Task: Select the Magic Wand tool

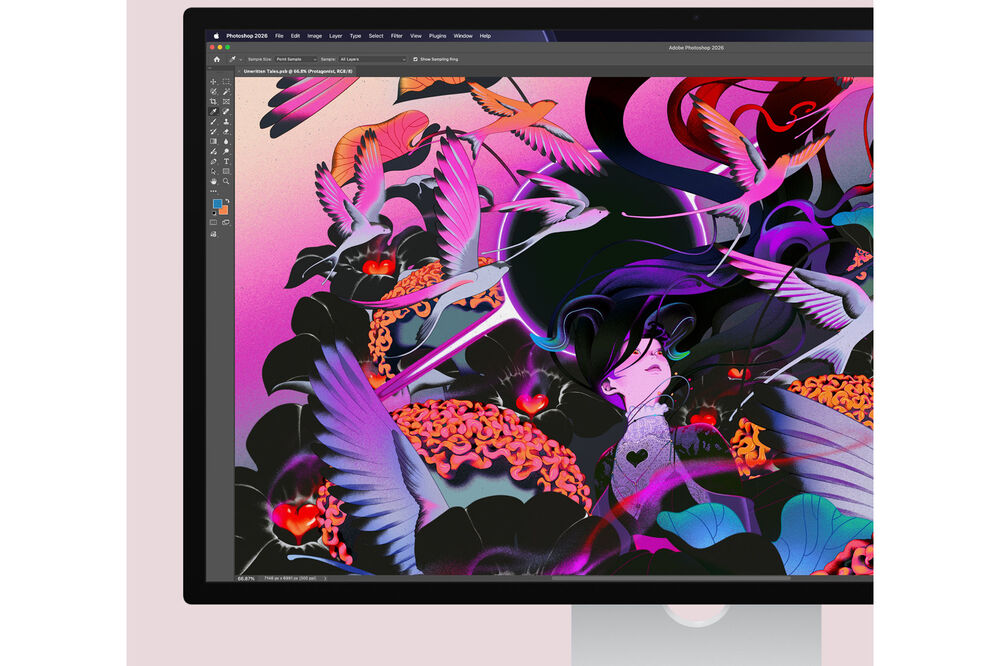Action: [x=226, y=92]
